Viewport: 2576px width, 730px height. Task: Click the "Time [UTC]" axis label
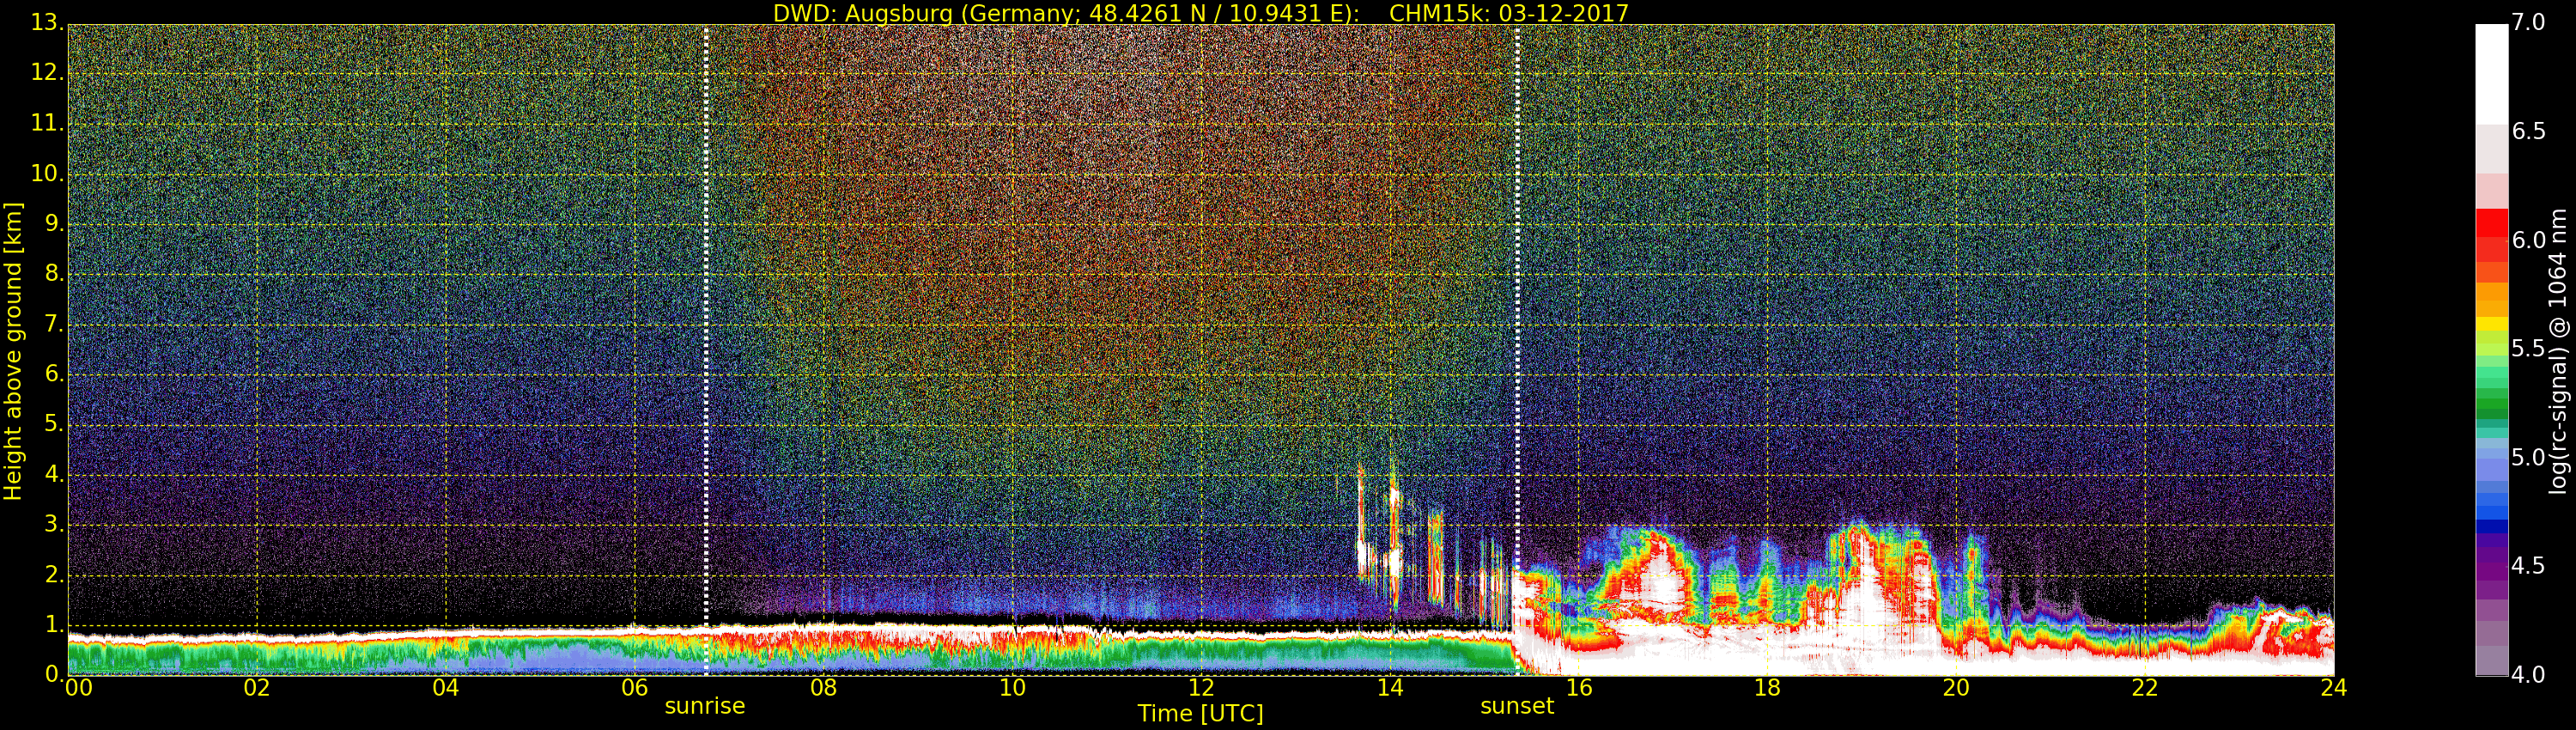pos(1200,714)
